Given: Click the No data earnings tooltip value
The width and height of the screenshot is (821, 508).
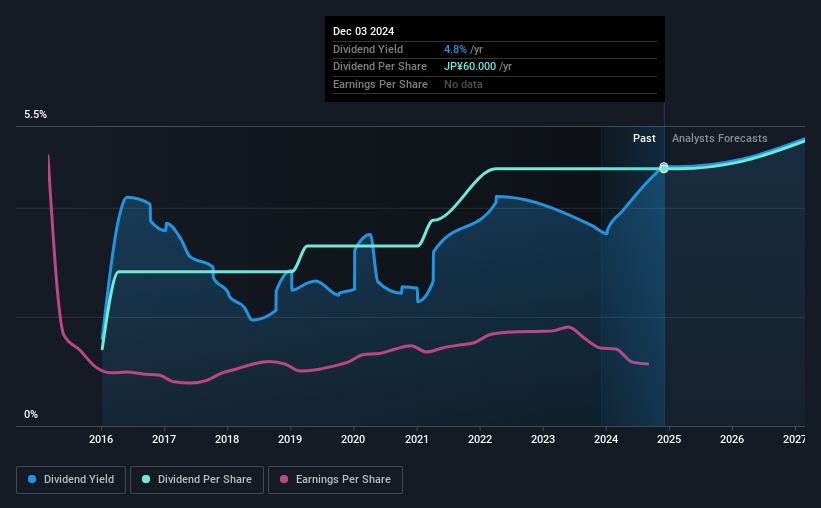Looking at the screenshot, I should click(x=464, y=84).
